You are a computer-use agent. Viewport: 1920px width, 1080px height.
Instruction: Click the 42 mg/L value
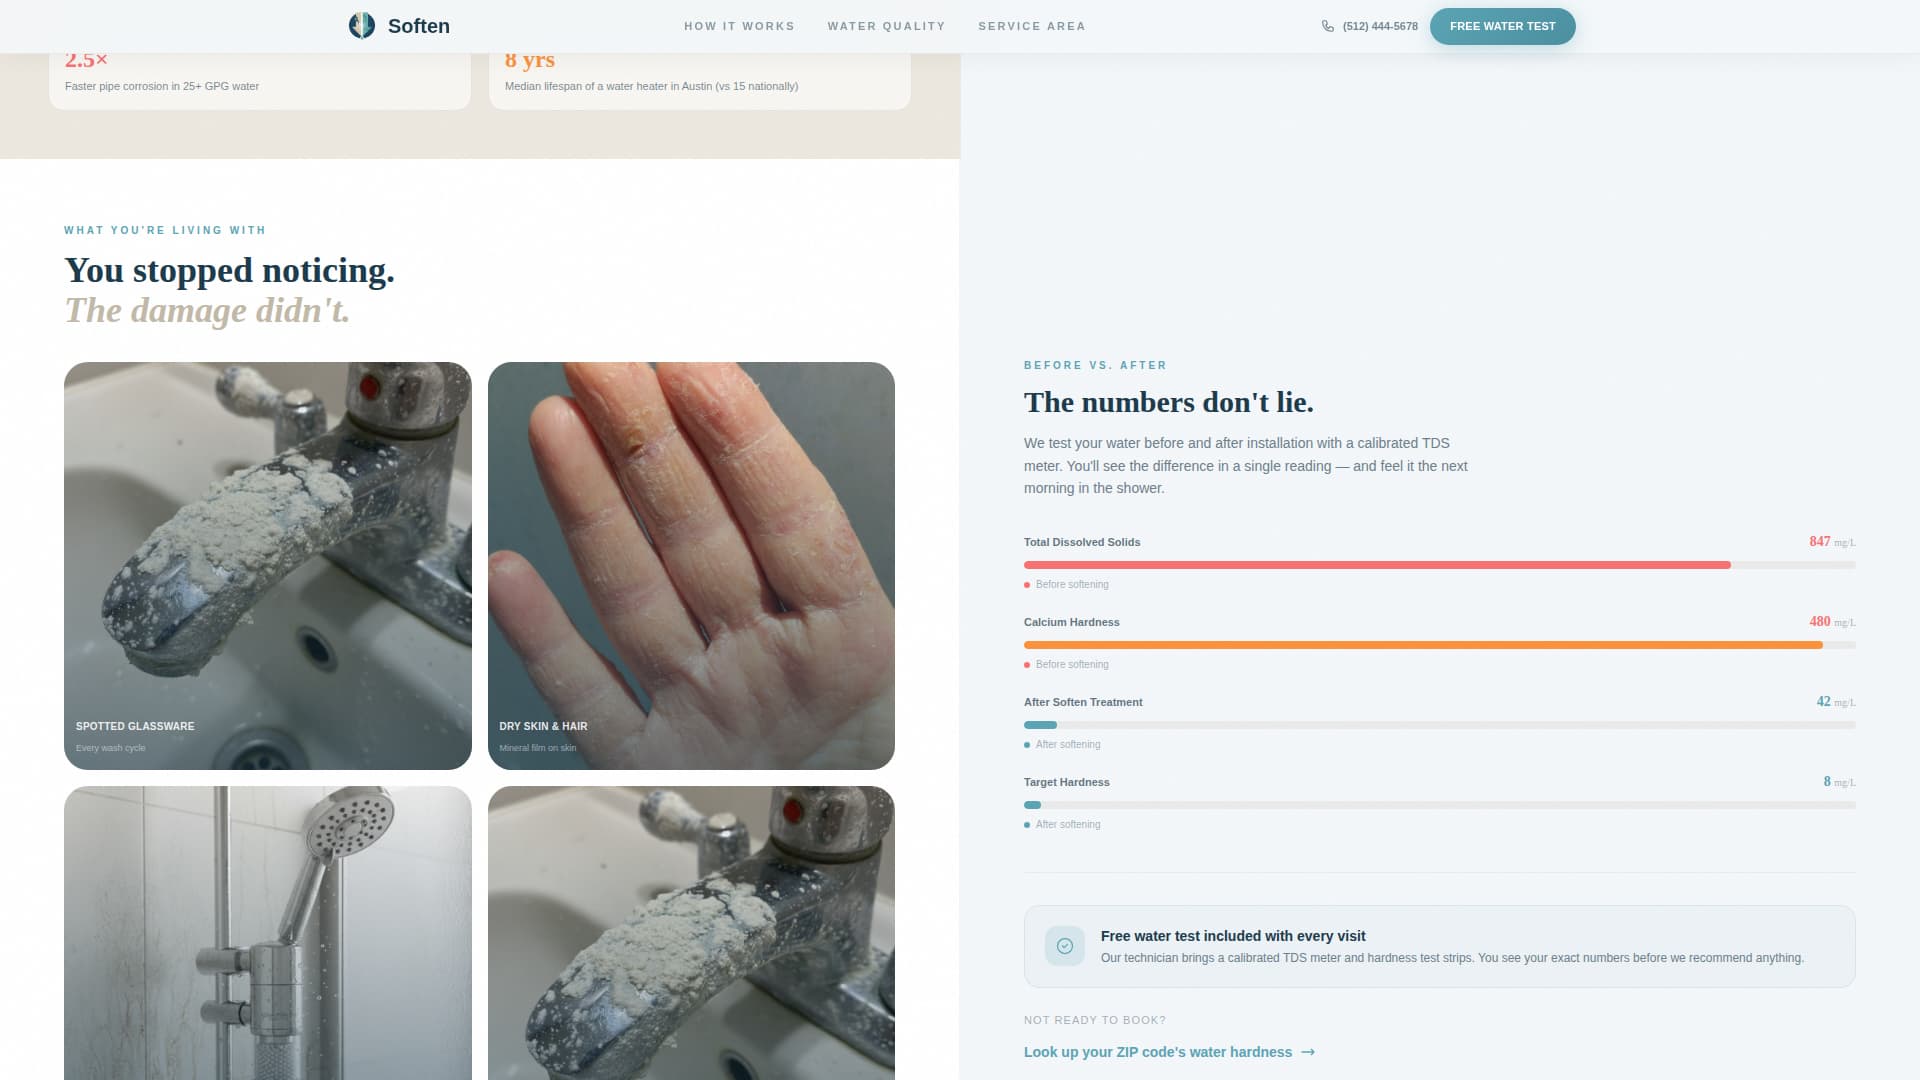(x=1836, y=702)
